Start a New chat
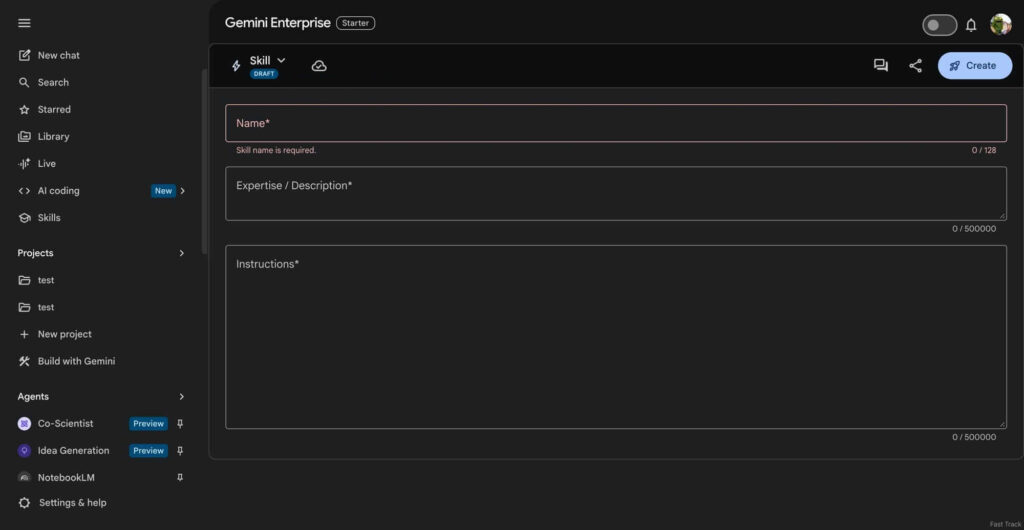 click(x=58, y=56)
